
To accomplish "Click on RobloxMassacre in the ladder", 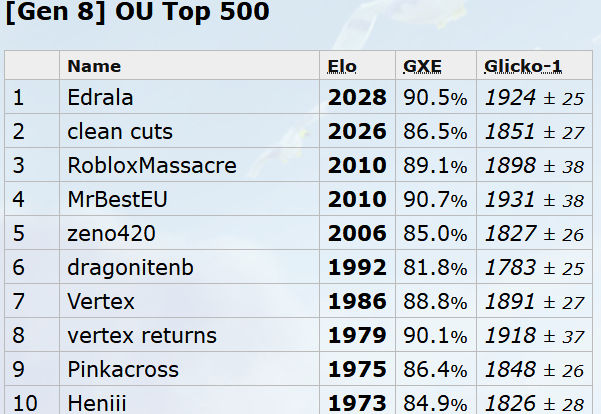I will [152, 166].
